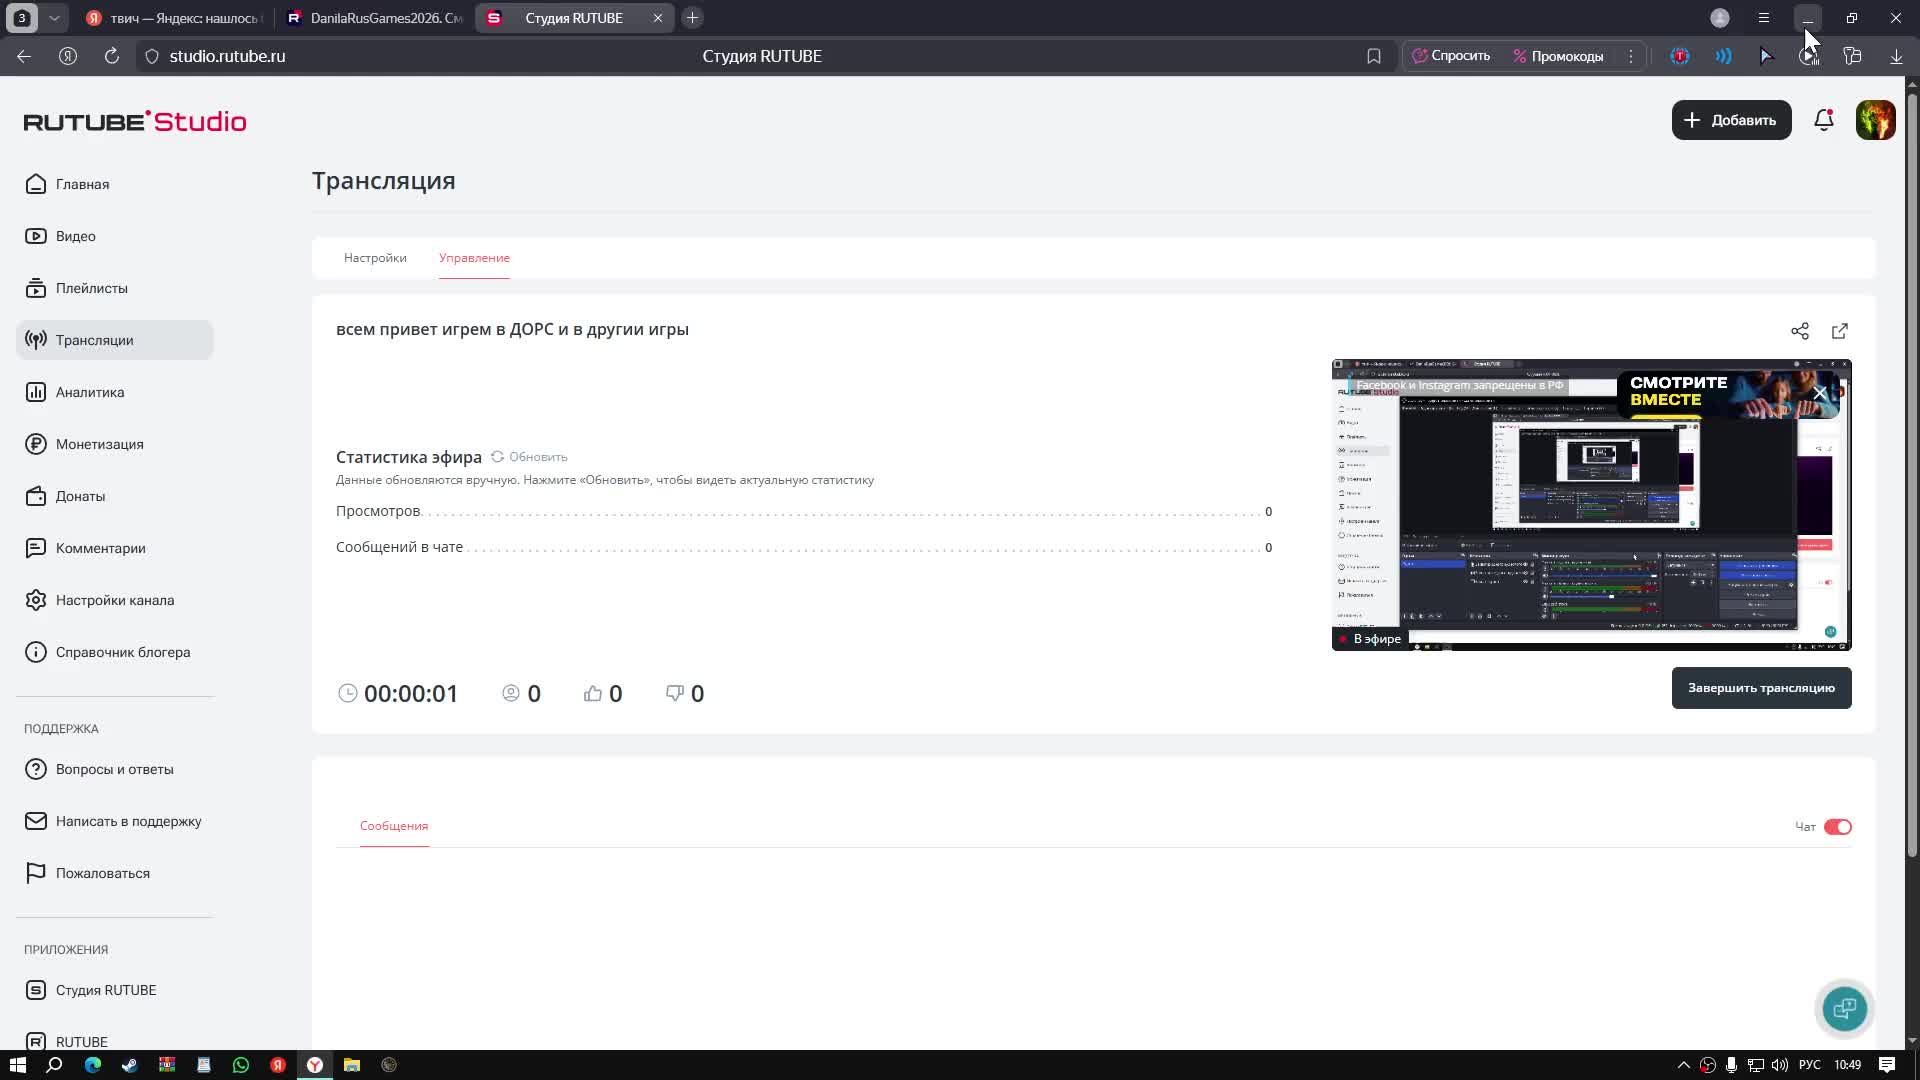Open the notifications bell

click(1824, 120)
